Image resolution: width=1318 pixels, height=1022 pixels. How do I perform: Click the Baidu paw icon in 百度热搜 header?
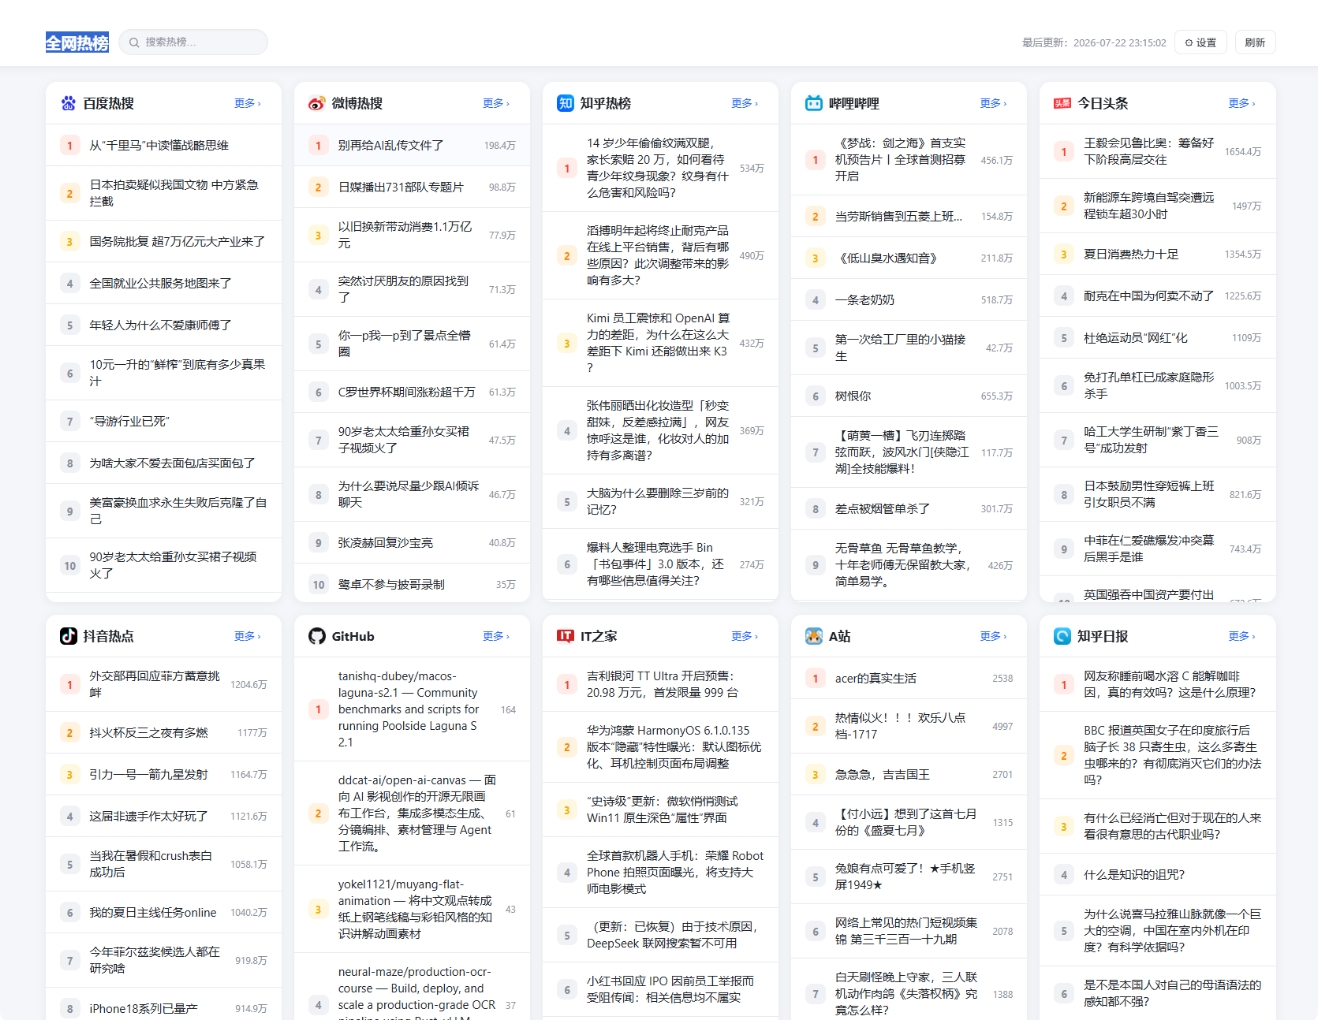(68, 103)
